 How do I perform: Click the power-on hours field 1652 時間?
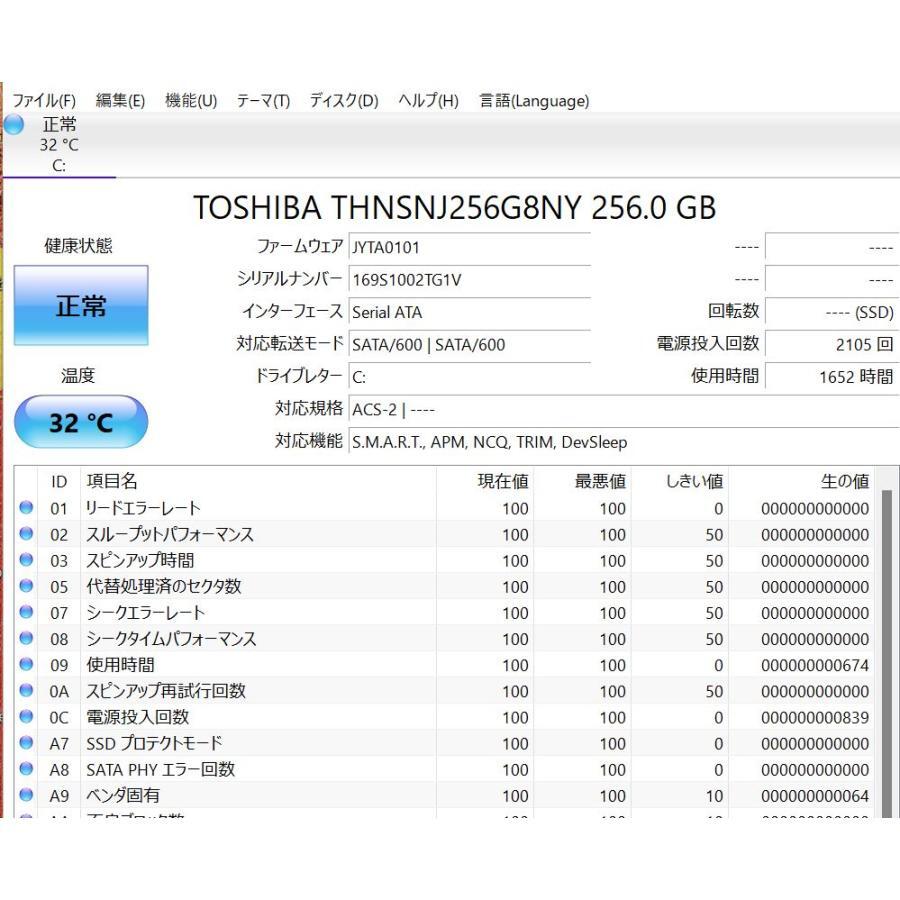(832, 377)
